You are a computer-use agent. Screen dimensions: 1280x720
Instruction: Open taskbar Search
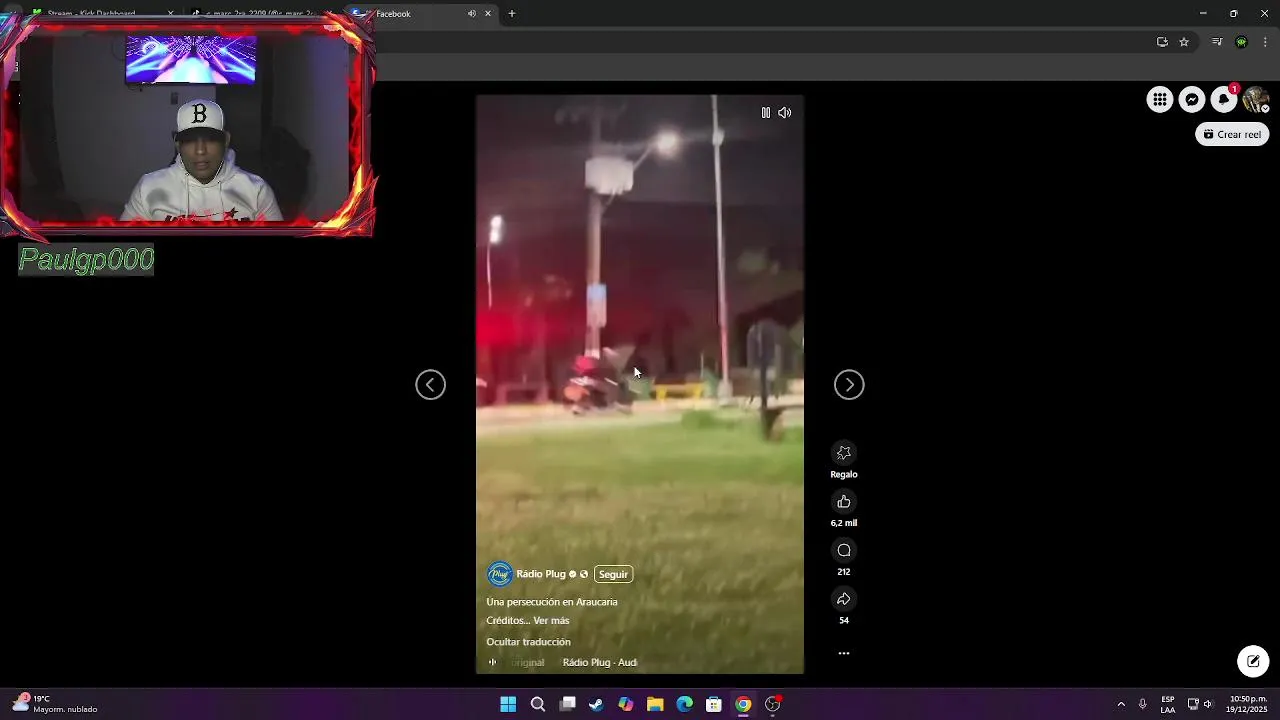(x=538, y=704)
